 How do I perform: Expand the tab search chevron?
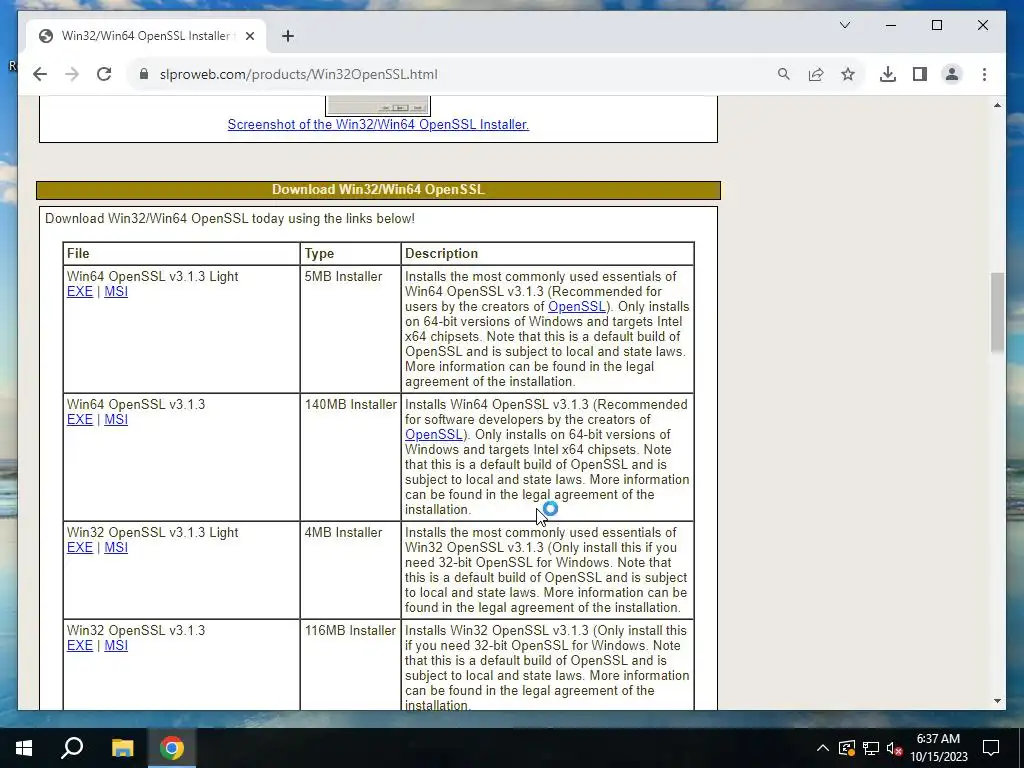click(844, 25)
